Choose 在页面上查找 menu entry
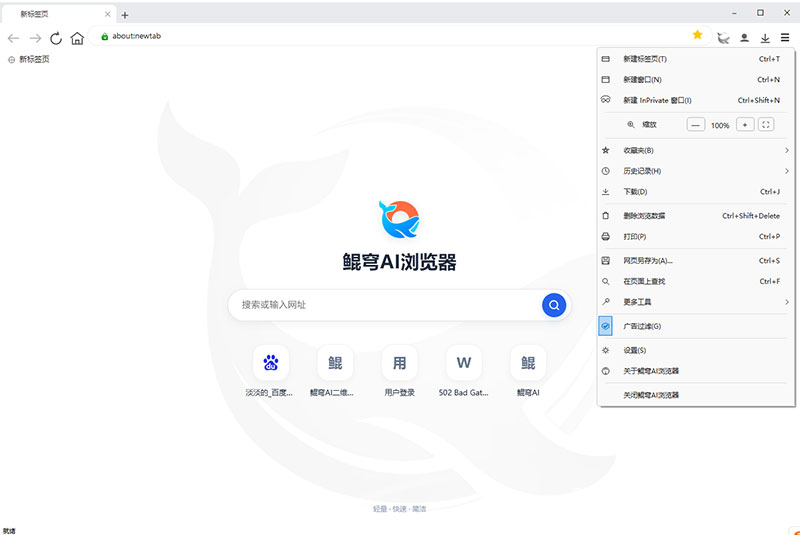The width and height of the screenshot is (800, 535). [696, 282]
